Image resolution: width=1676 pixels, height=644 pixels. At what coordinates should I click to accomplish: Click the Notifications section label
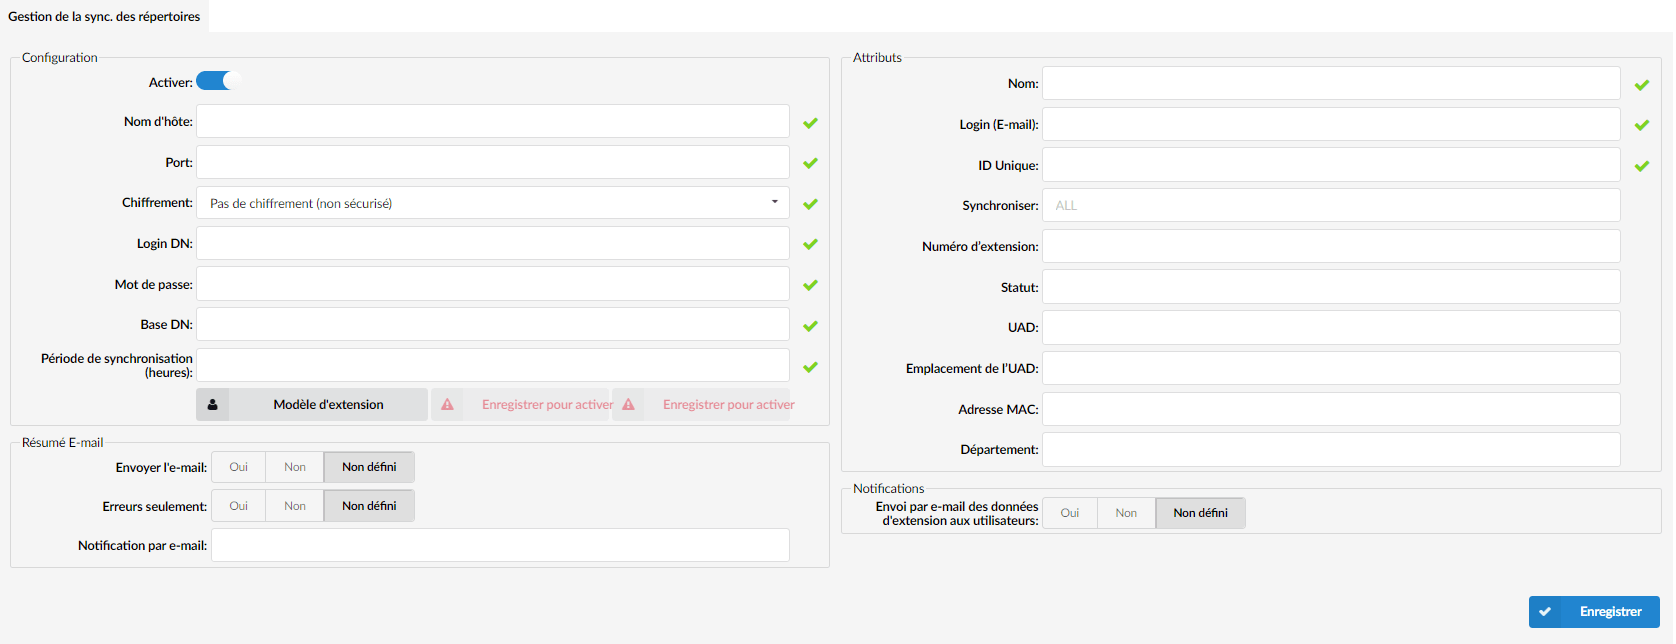tap(888, 488)
